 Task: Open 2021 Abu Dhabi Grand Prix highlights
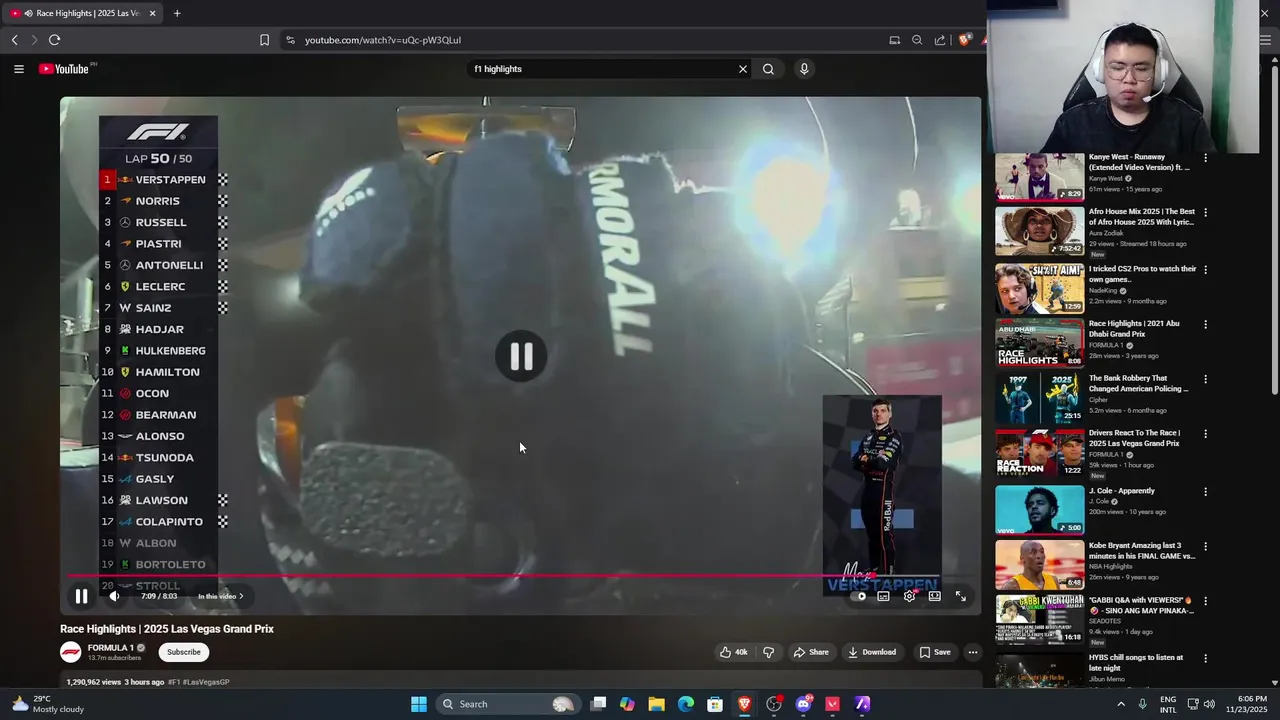(1039, 343)
